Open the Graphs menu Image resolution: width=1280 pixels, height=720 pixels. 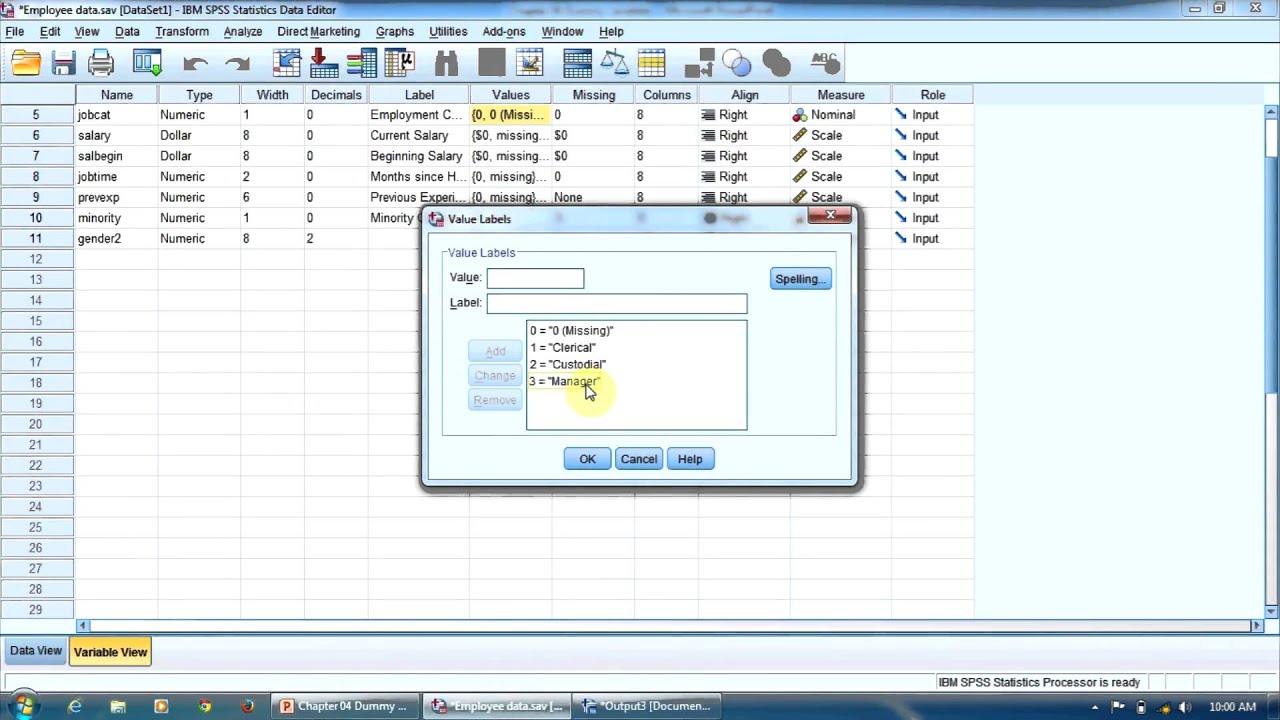tap(395, 32)
